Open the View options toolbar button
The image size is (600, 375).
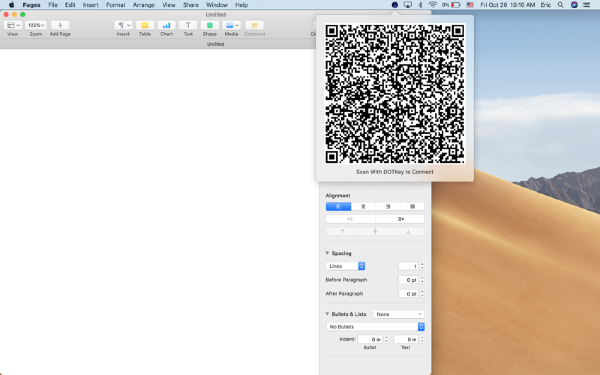pos(13,25)
